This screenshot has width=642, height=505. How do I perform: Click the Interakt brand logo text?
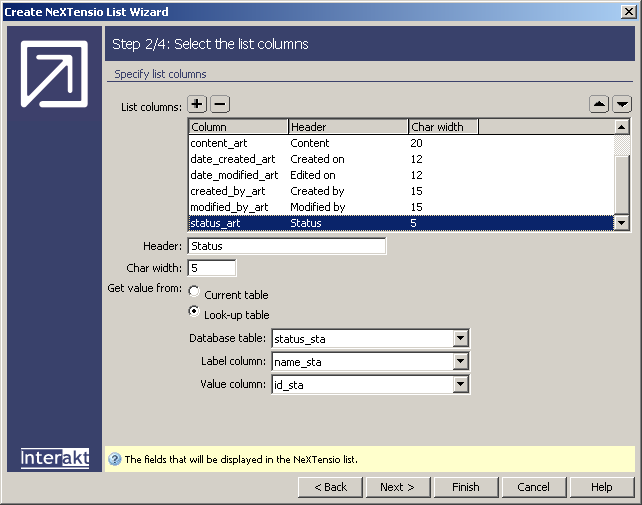tap(55, 458)
